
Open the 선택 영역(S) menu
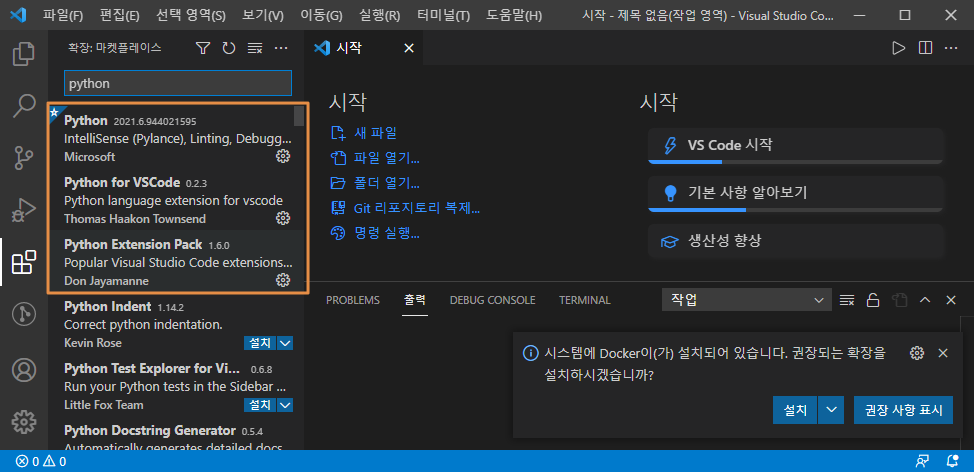[191, 16]
